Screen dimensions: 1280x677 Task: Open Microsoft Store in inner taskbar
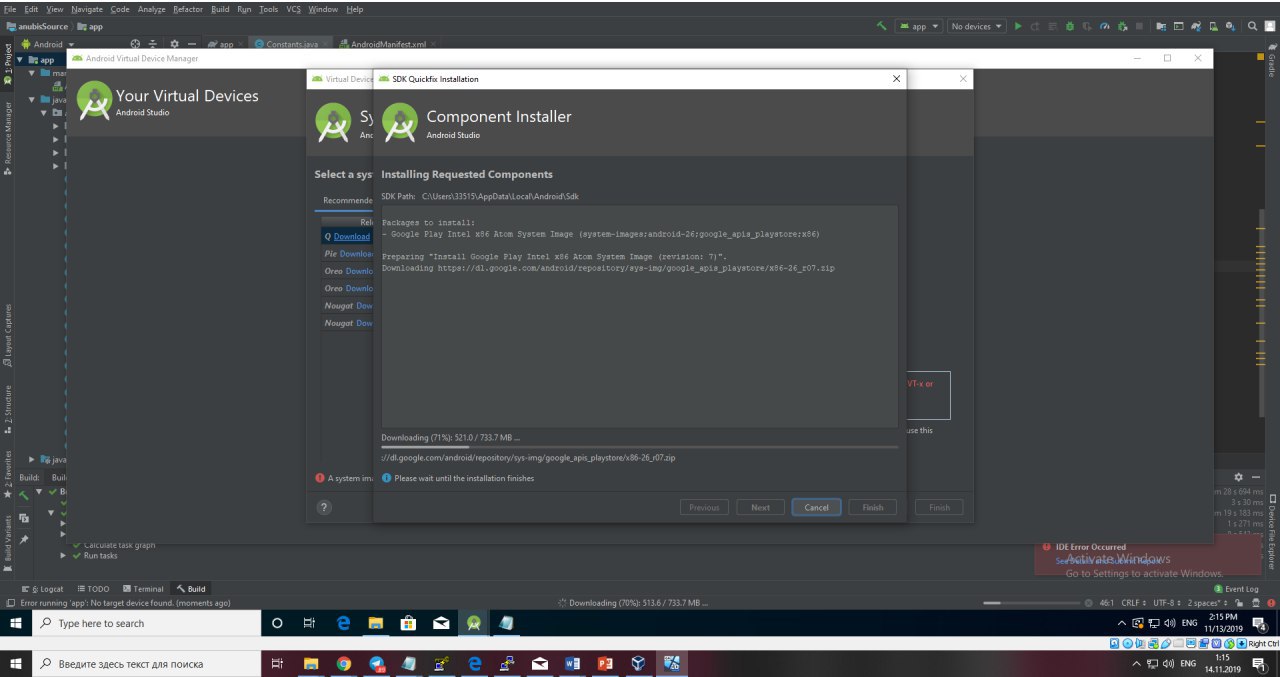pos(408,623)
